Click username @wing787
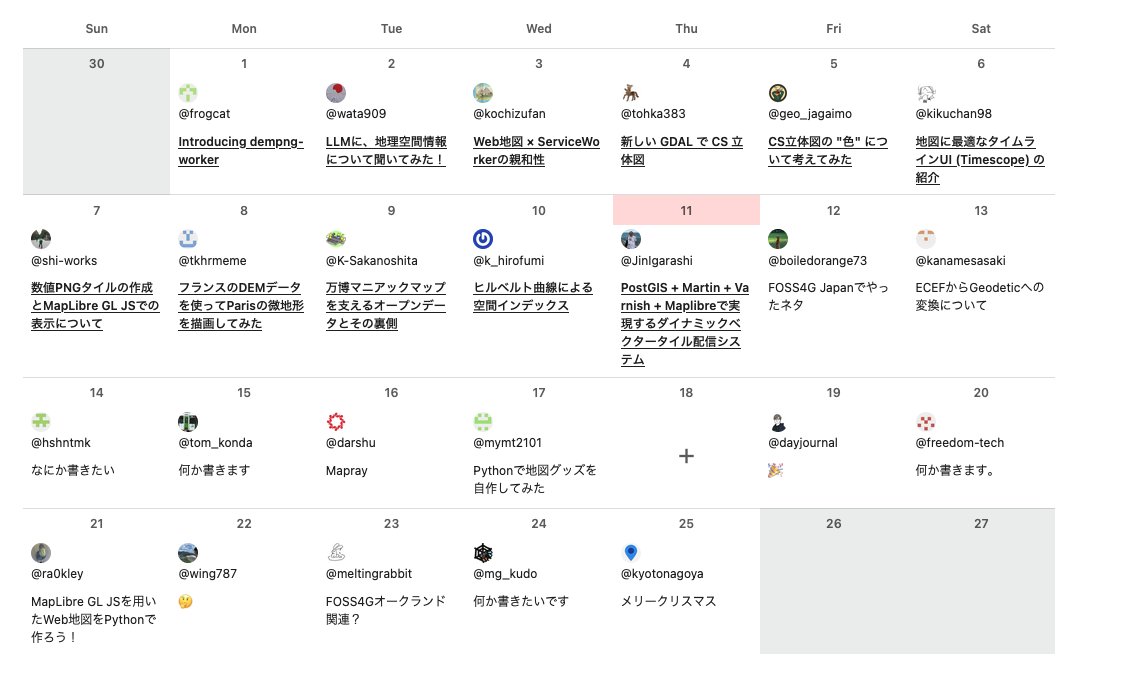Screen dimensions: 1123x682 click(x=208, y=574)
